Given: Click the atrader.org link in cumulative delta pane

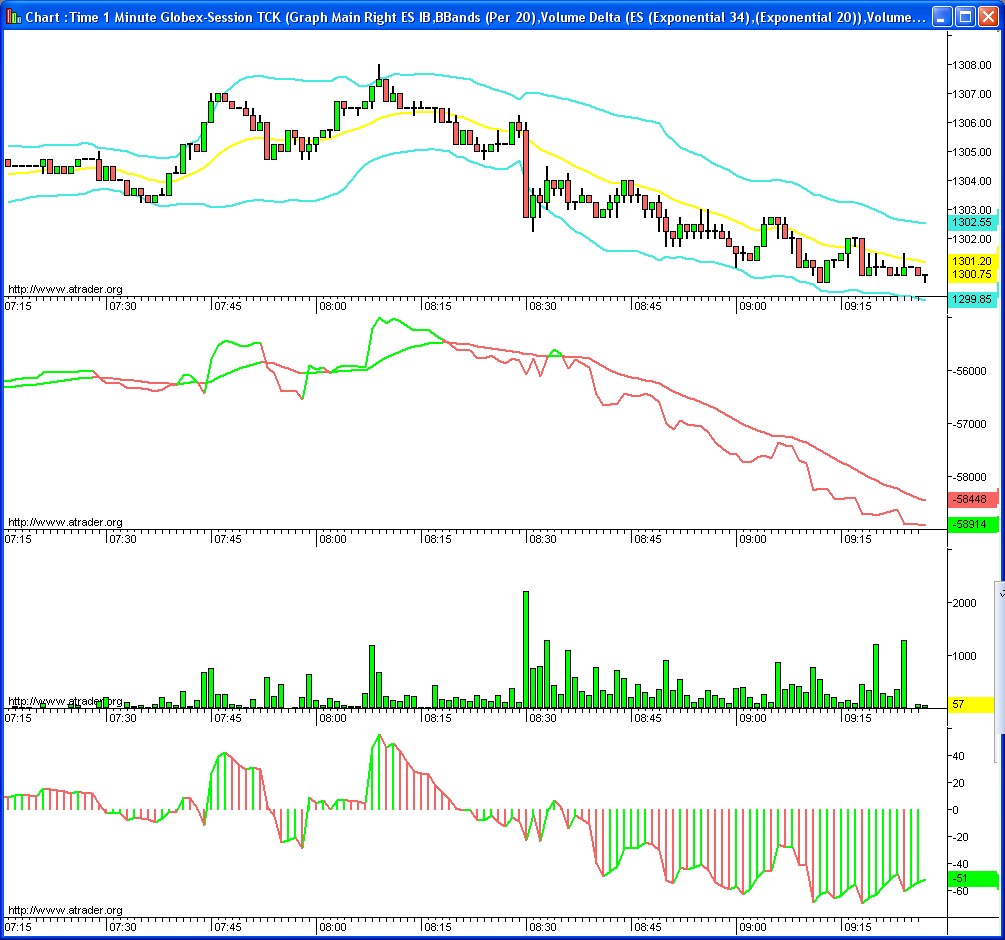Looking at the screenshot, I should tap(65, 522).
